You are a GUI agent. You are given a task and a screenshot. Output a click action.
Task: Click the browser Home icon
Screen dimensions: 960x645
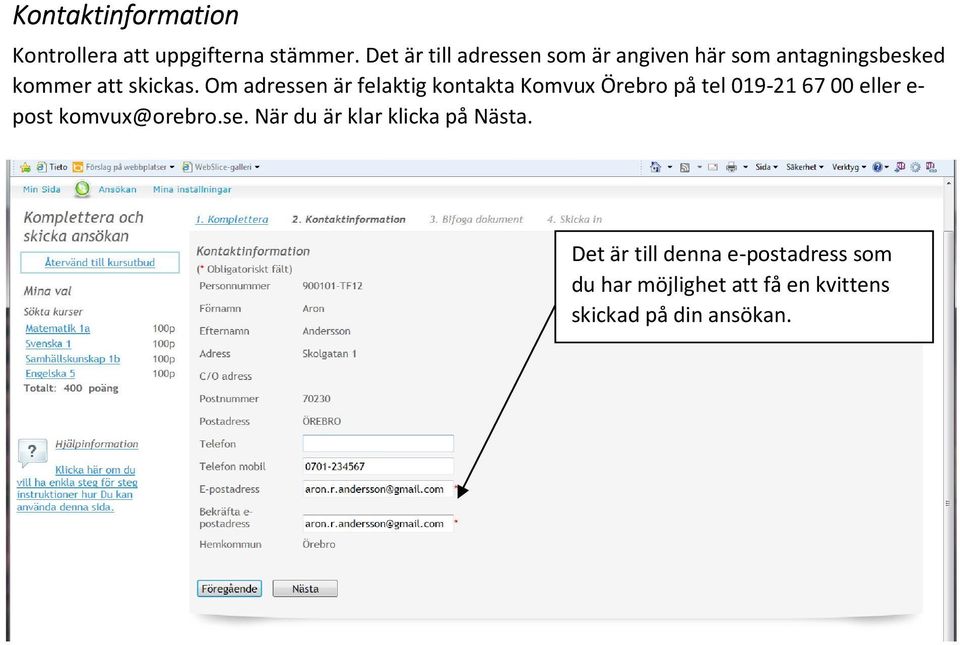(x=656, y=167)
